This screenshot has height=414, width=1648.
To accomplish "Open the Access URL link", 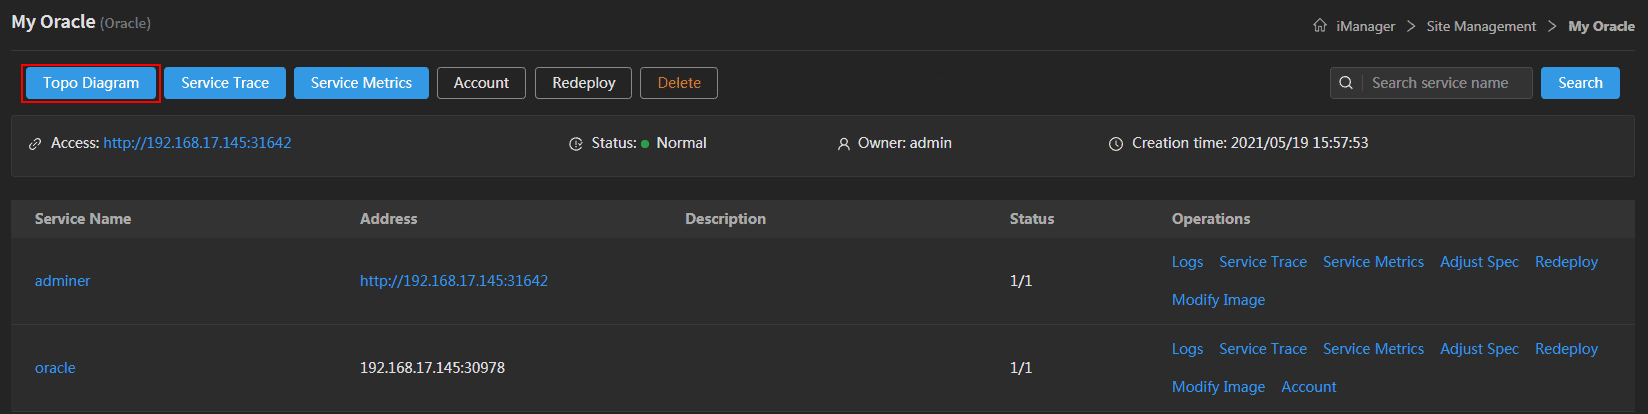I will 197,143.
